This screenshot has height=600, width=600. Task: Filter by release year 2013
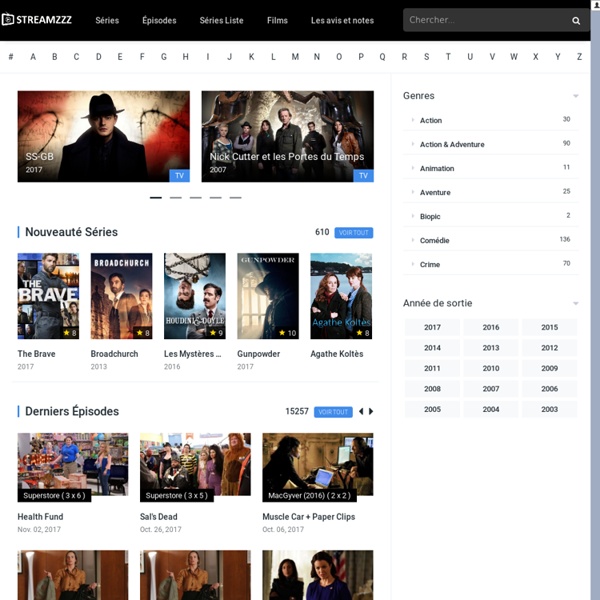pos(491,348)
